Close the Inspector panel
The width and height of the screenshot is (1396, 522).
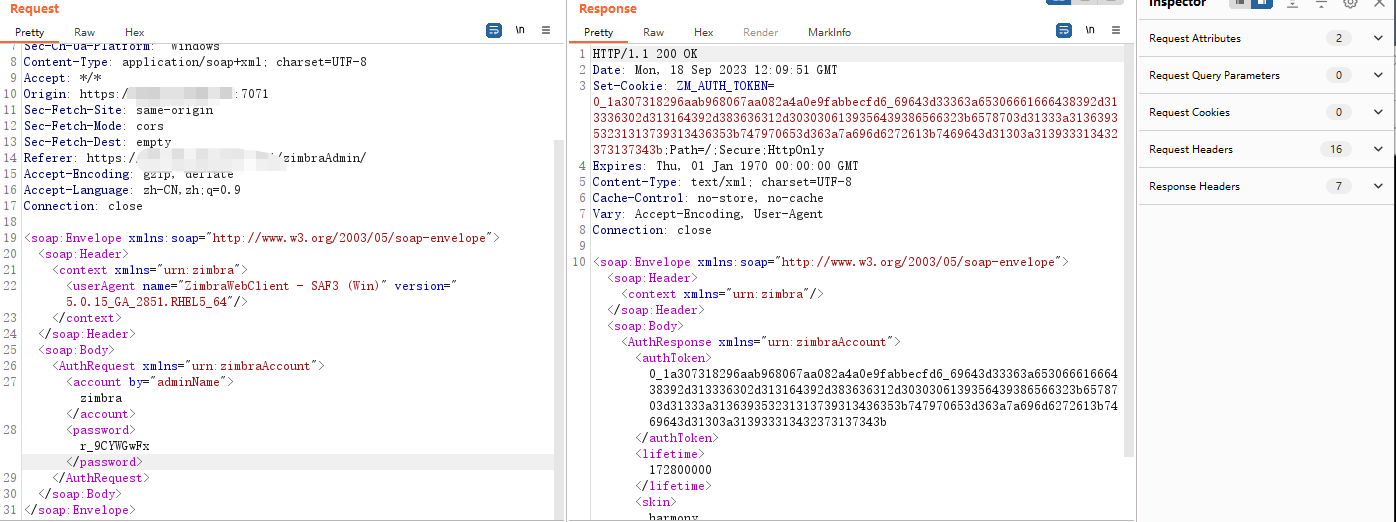pos(1379,3)
